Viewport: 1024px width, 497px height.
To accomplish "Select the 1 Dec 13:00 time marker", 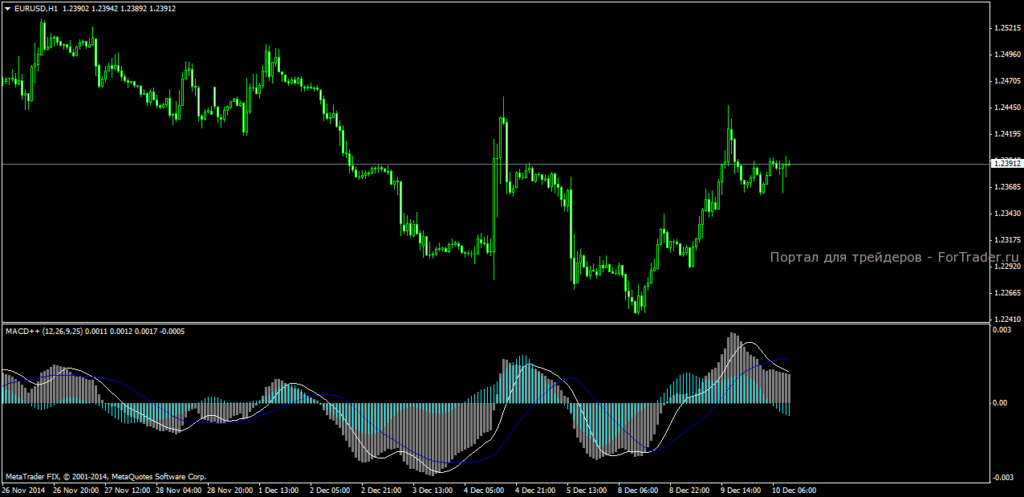I will pyautogui.click(x=279, y=491).
